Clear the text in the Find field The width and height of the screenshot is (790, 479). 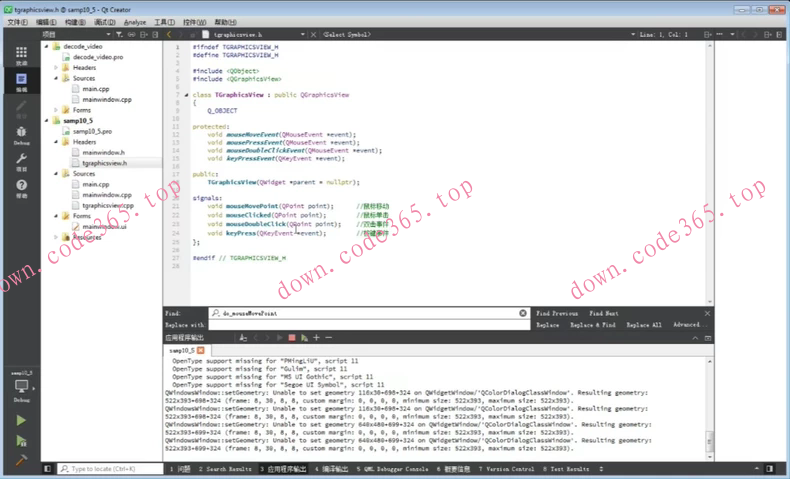[x=523, y=313]
